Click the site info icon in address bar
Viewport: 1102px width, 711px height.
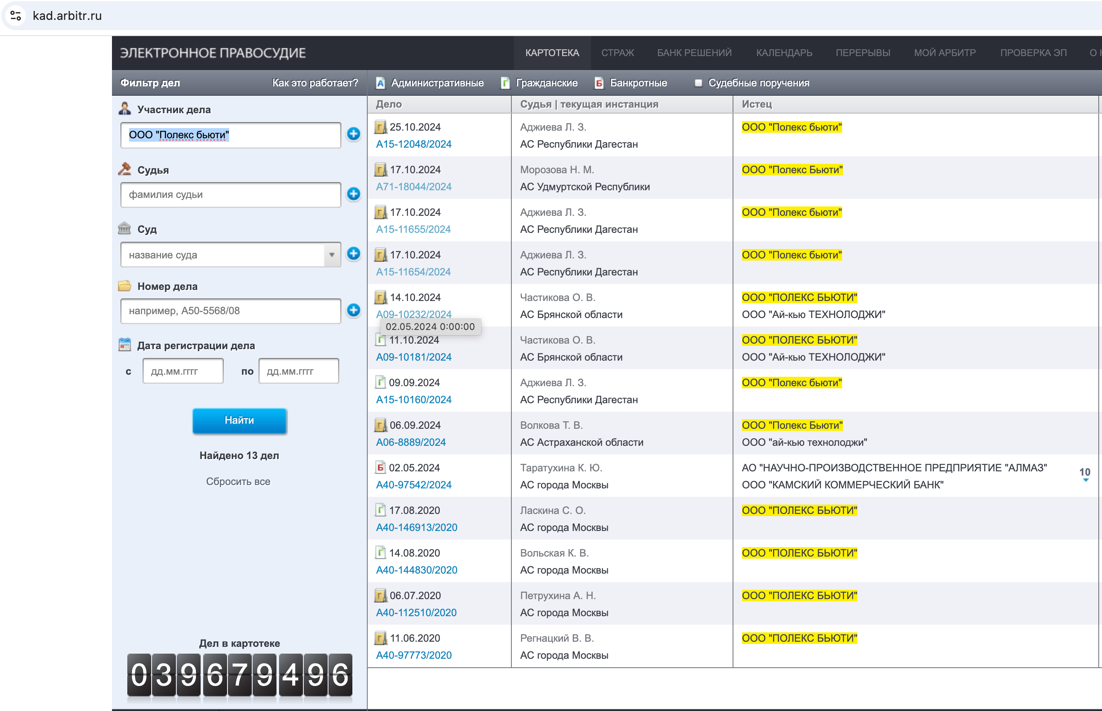[15, 15]
